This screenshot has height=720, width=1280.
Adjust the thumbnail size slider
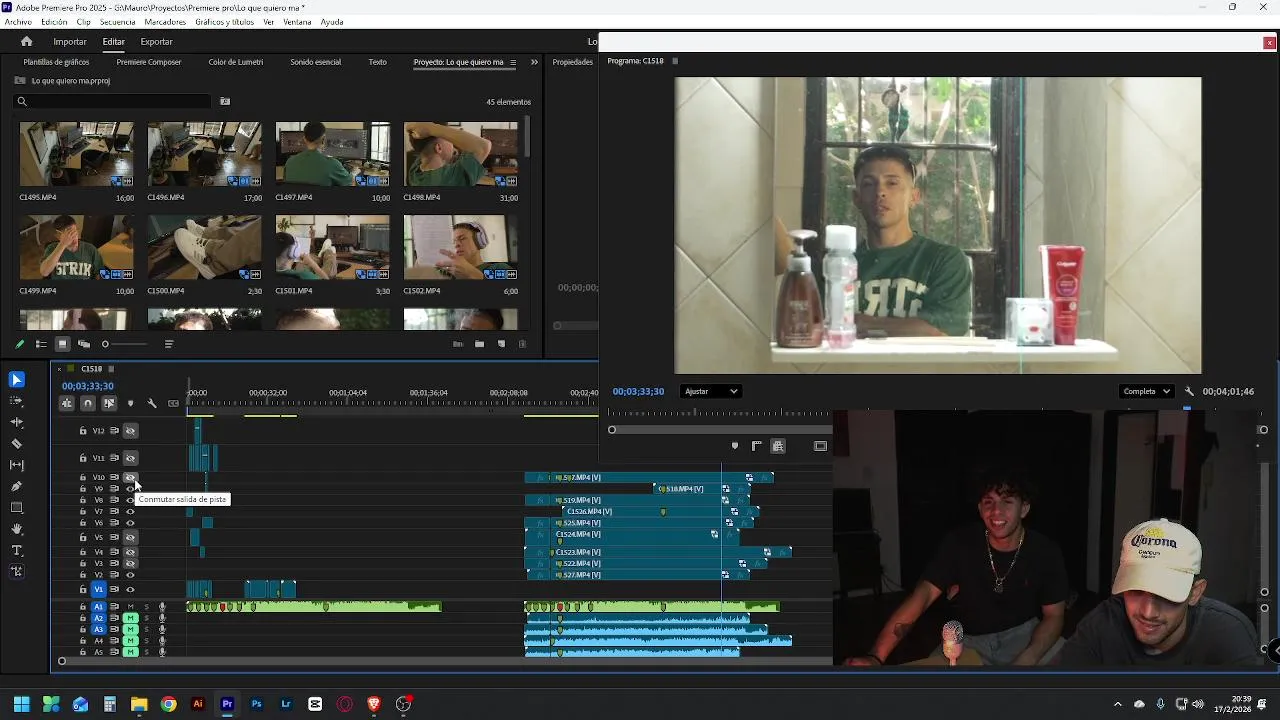[105, 344]
